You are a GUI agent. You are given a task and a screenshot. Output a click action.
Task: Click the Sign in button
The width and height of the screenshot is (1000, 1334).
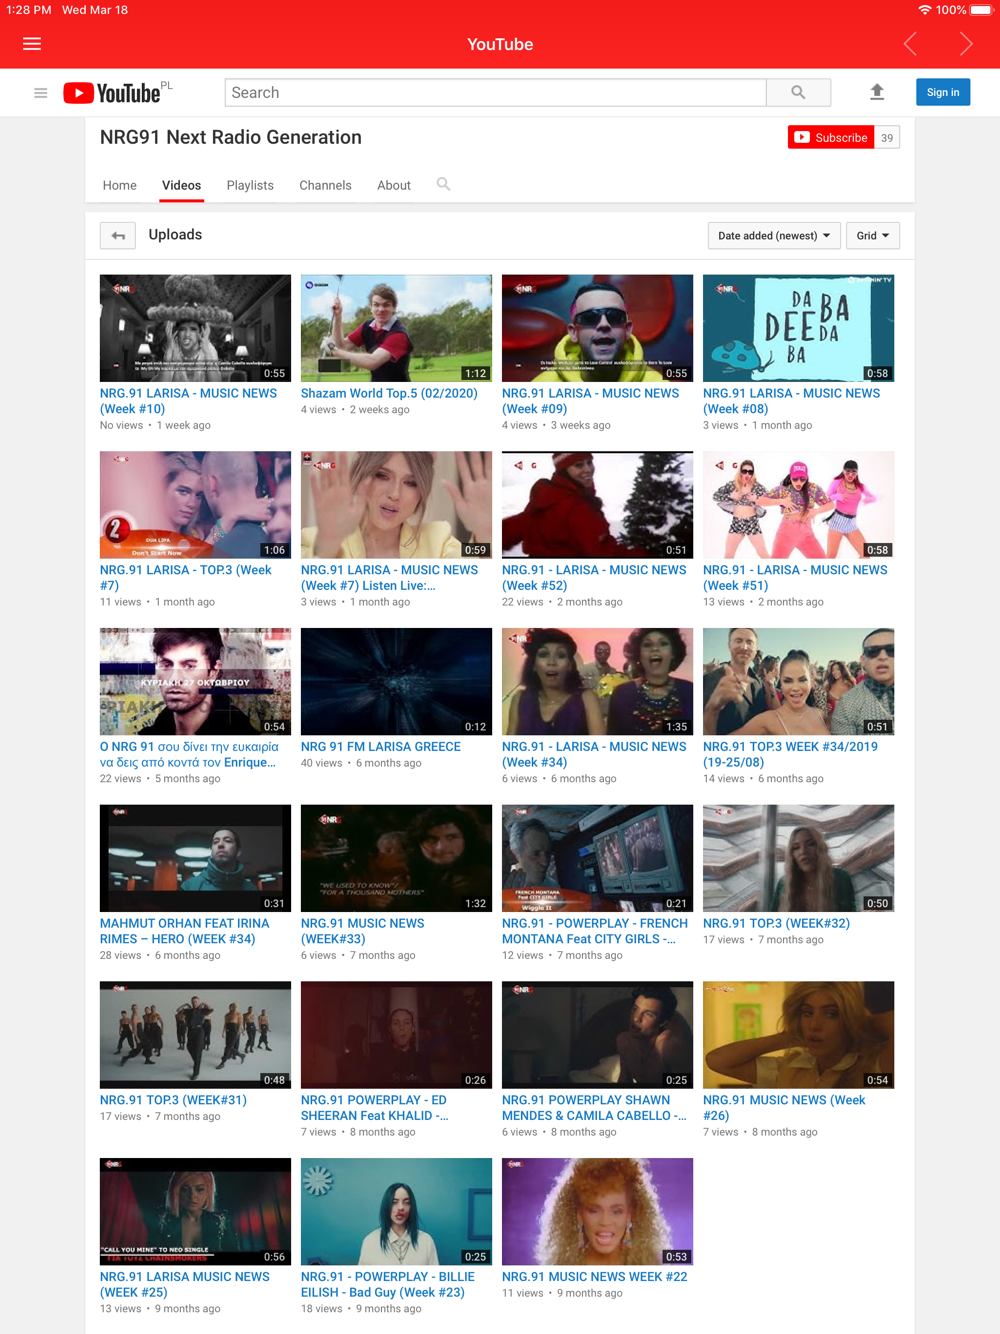point(943,92)
